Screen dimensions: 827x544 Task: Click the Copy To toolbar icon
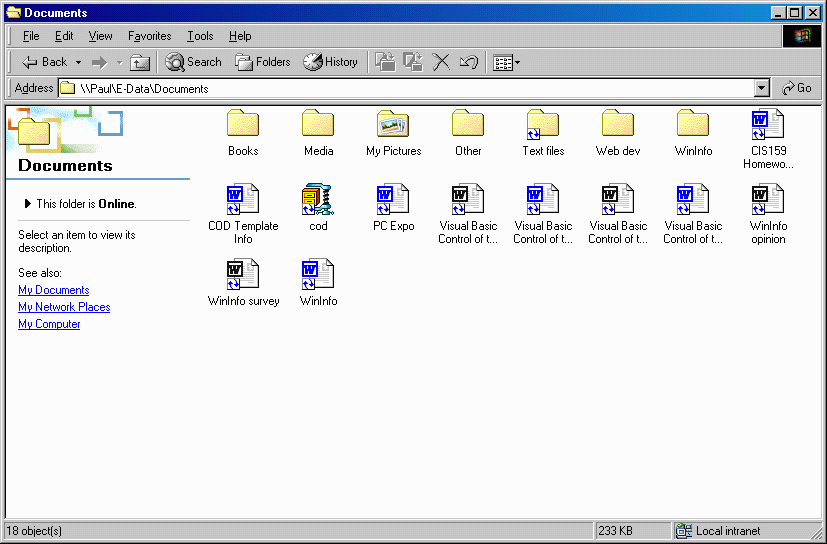tap(413, 62)
